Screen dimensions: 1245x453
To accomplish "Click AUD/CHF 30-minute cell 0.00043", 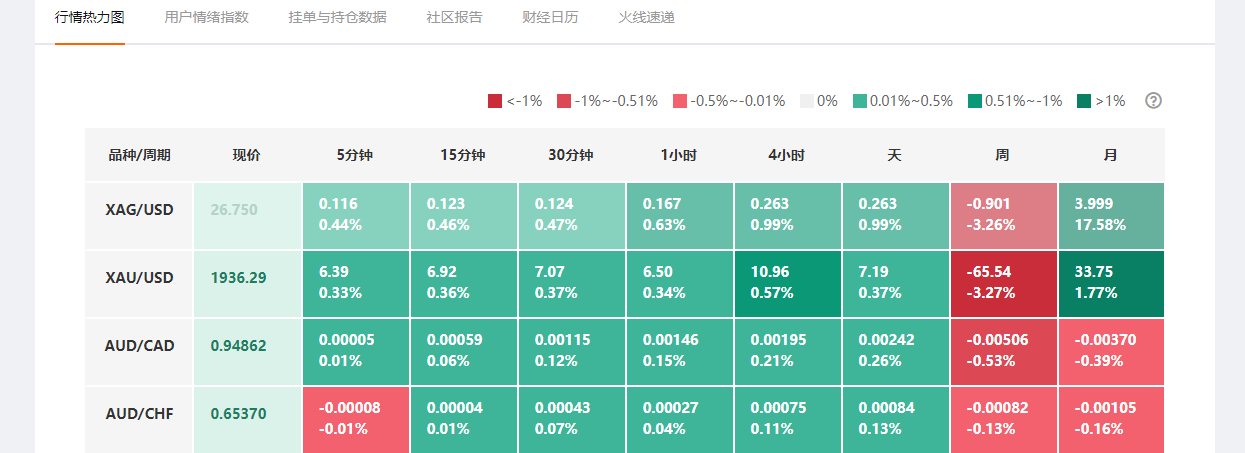I will pyautogui.click(x=571, y=420).
